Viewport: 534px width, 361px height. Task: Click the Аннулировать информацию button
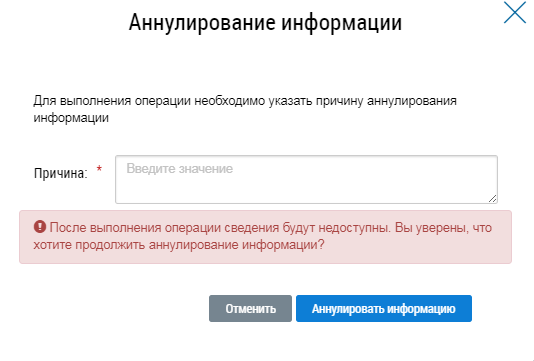(384, 309)
